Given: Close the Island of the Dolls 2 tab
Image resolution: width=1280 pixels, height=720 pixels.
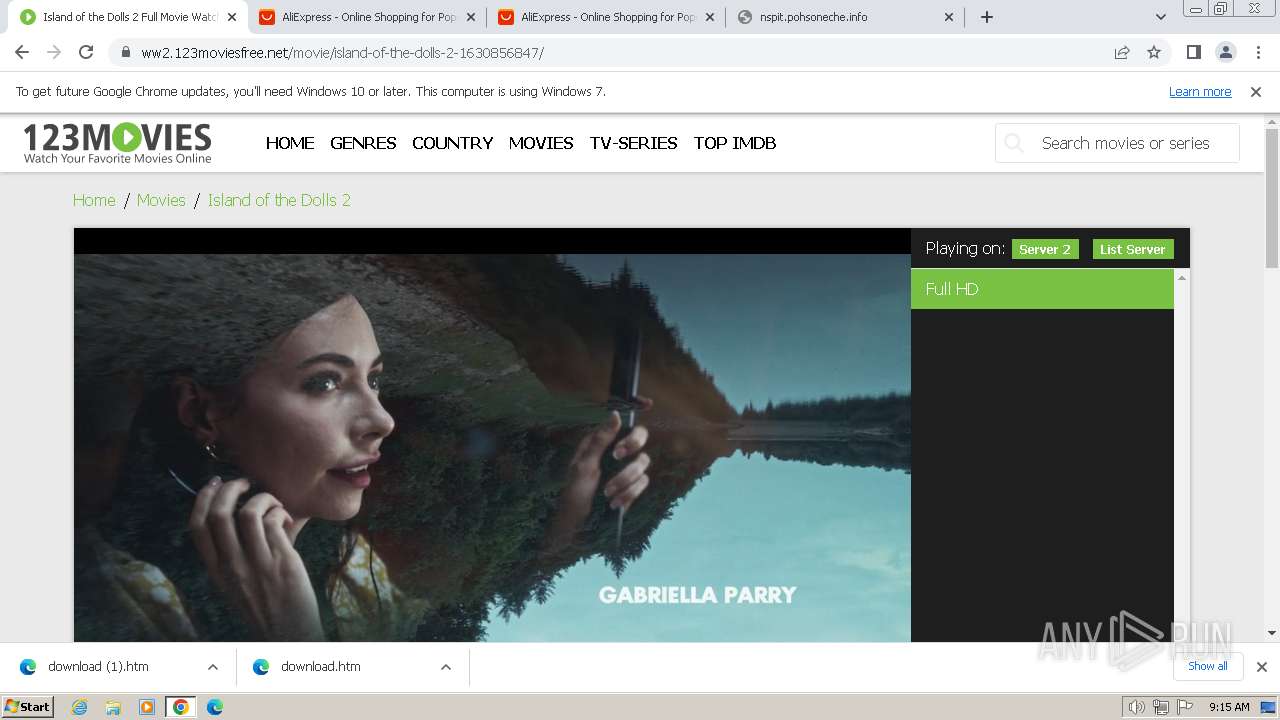Looking at the screenshot, I should [232, 17].
